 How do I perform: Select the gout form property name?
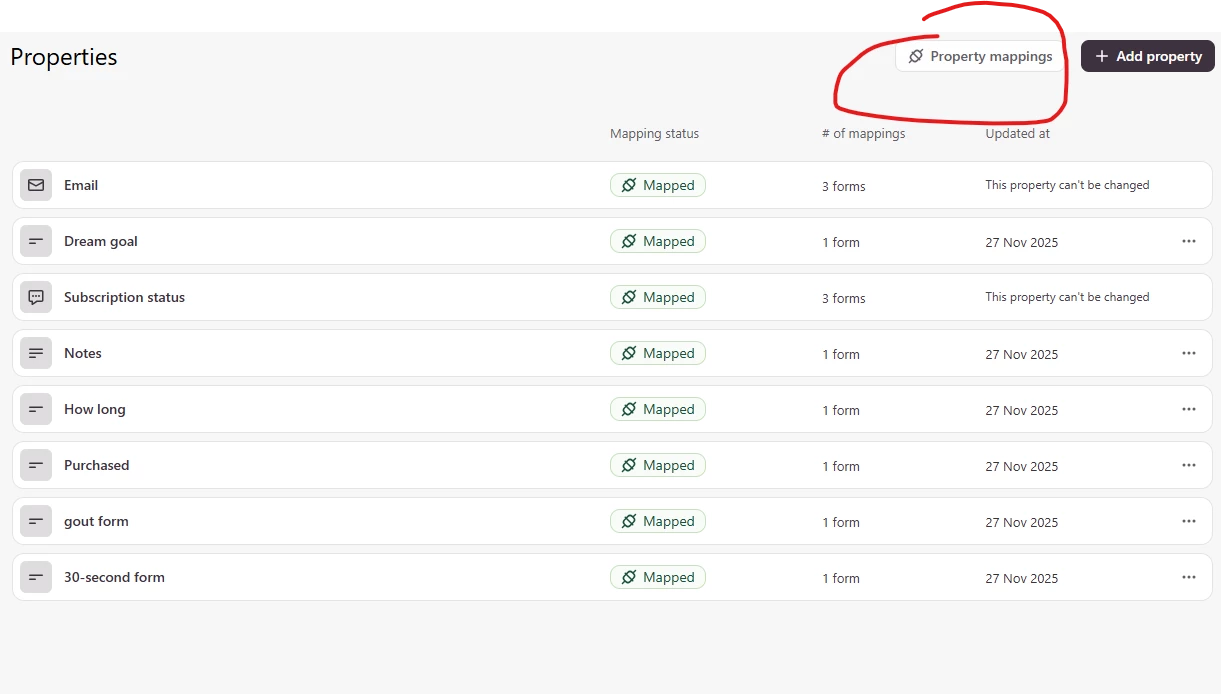click(96, 521)
